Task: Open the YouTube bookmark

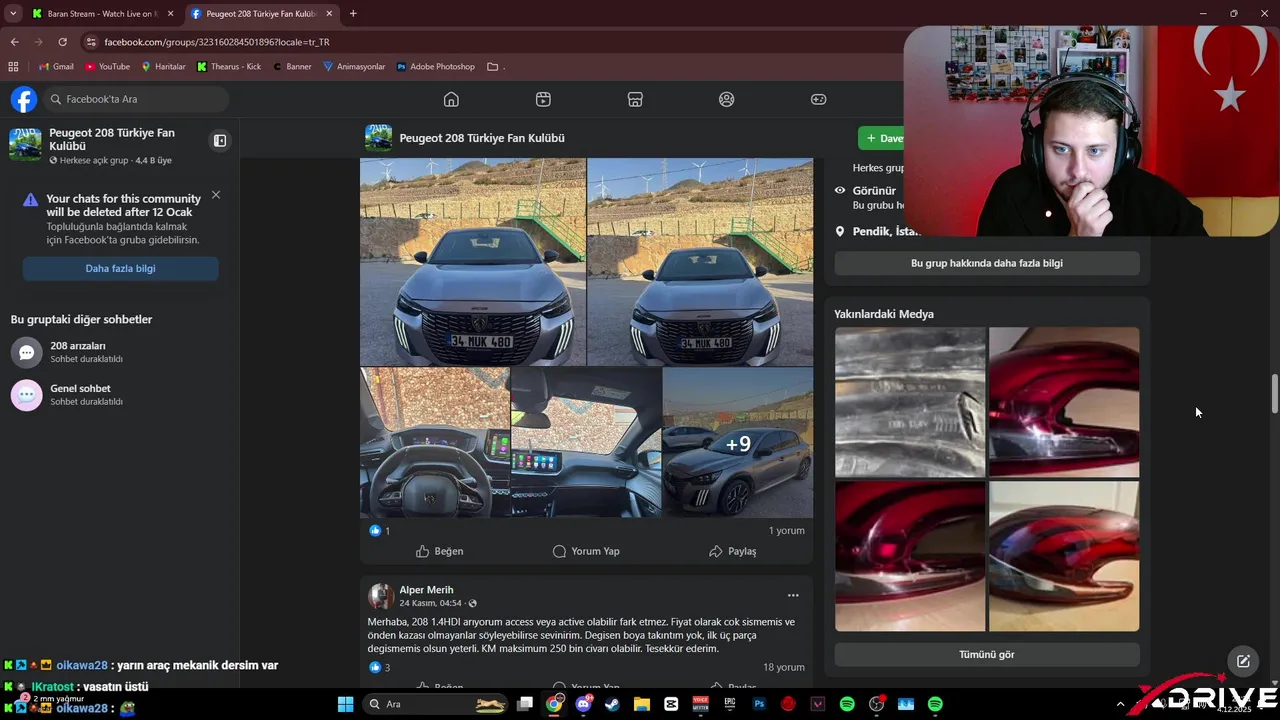Action: (x=107, y=67)
